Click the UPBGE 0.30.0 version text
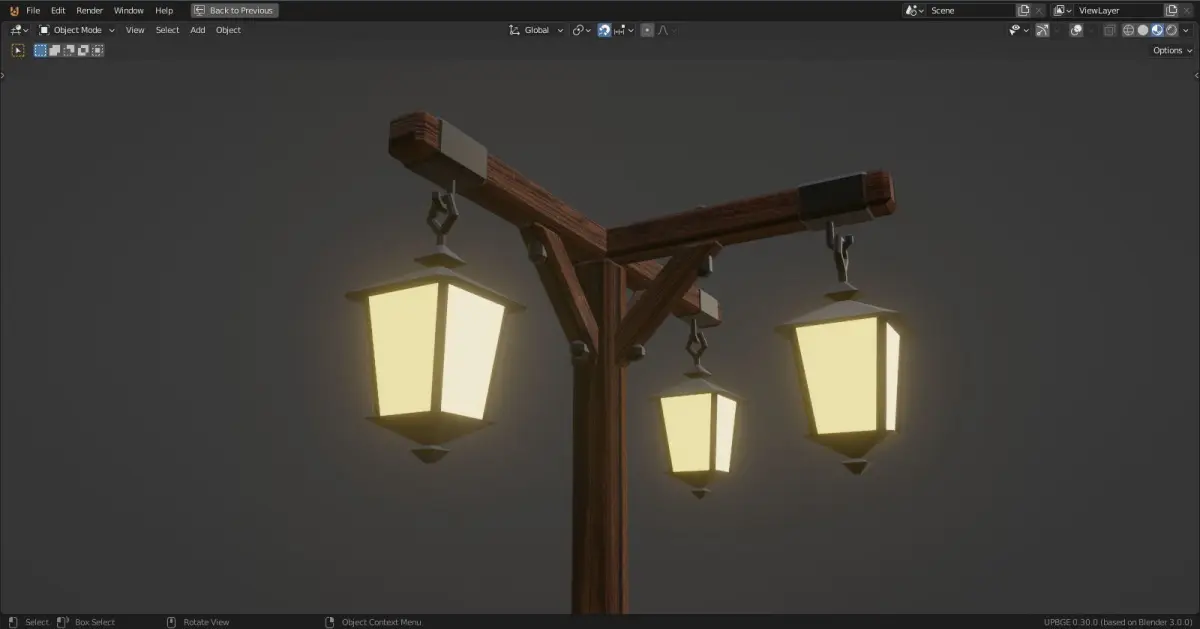The image size is (1200, 629). [x=1118, y=622]
